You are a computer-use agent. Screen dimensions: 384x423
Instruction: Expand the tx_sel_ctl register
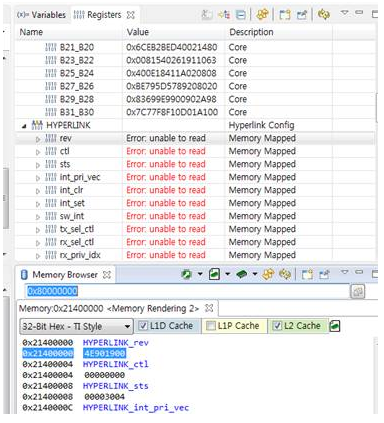coord(38,230)
